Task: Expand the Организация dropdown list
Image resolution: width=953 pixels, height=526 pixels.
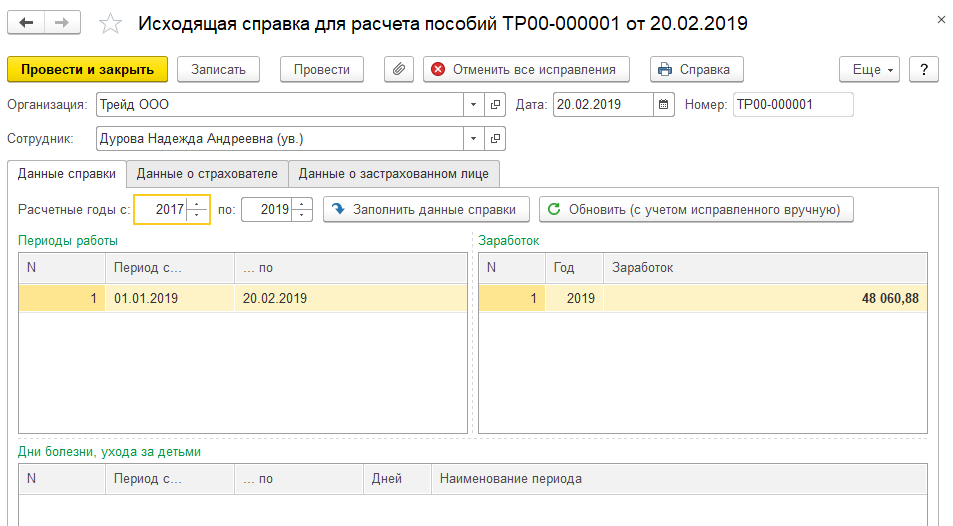Action: coord(473,104)
